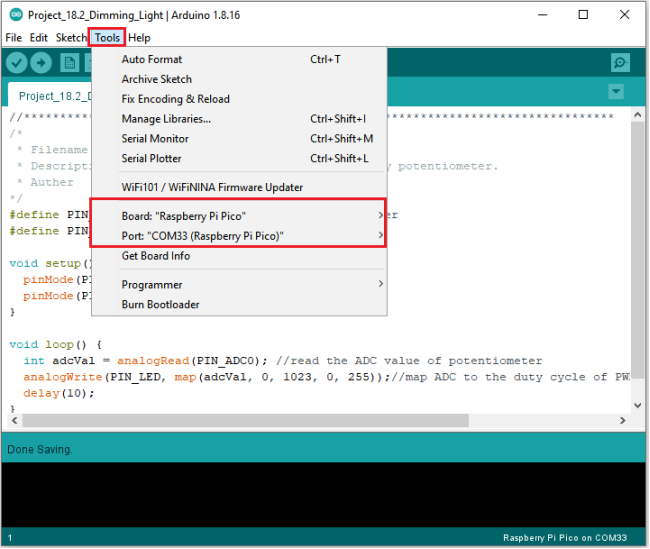Screen dimensions: 650x549
Task: Open the File menu
Action: tap(14, 38)
